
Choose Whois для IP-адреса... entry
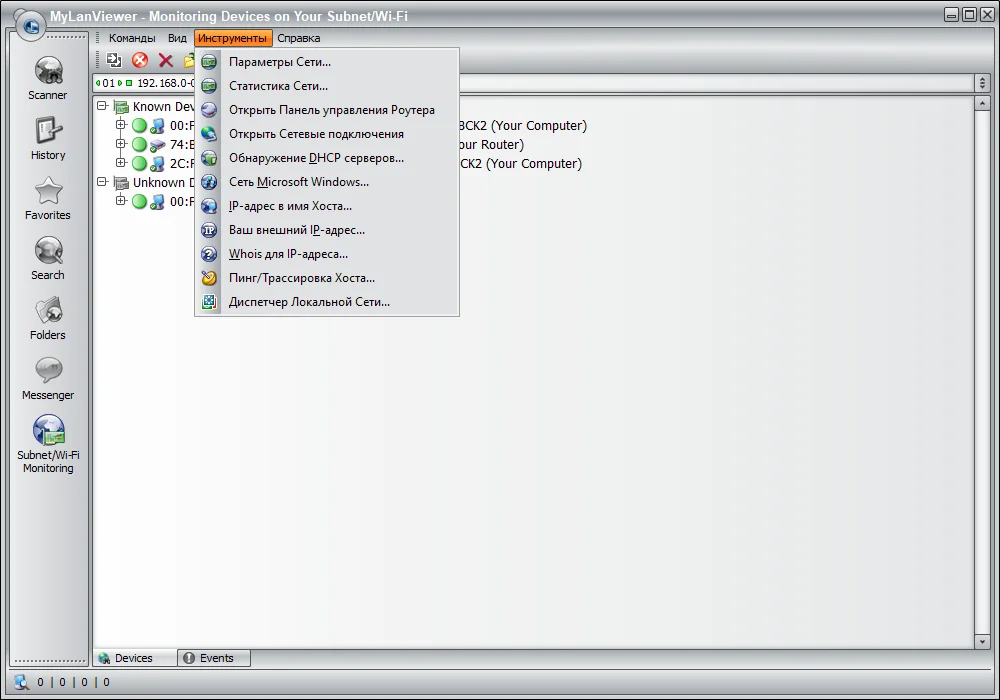tap(327, 254)
